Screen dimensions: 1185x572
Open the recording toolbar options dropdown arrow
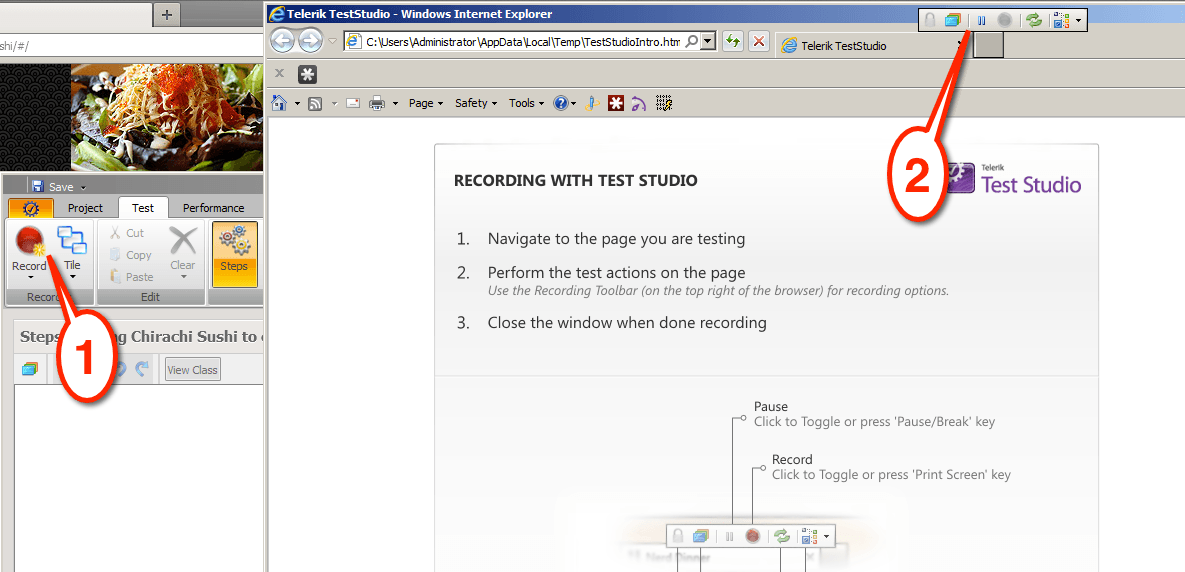(1078, 21)
